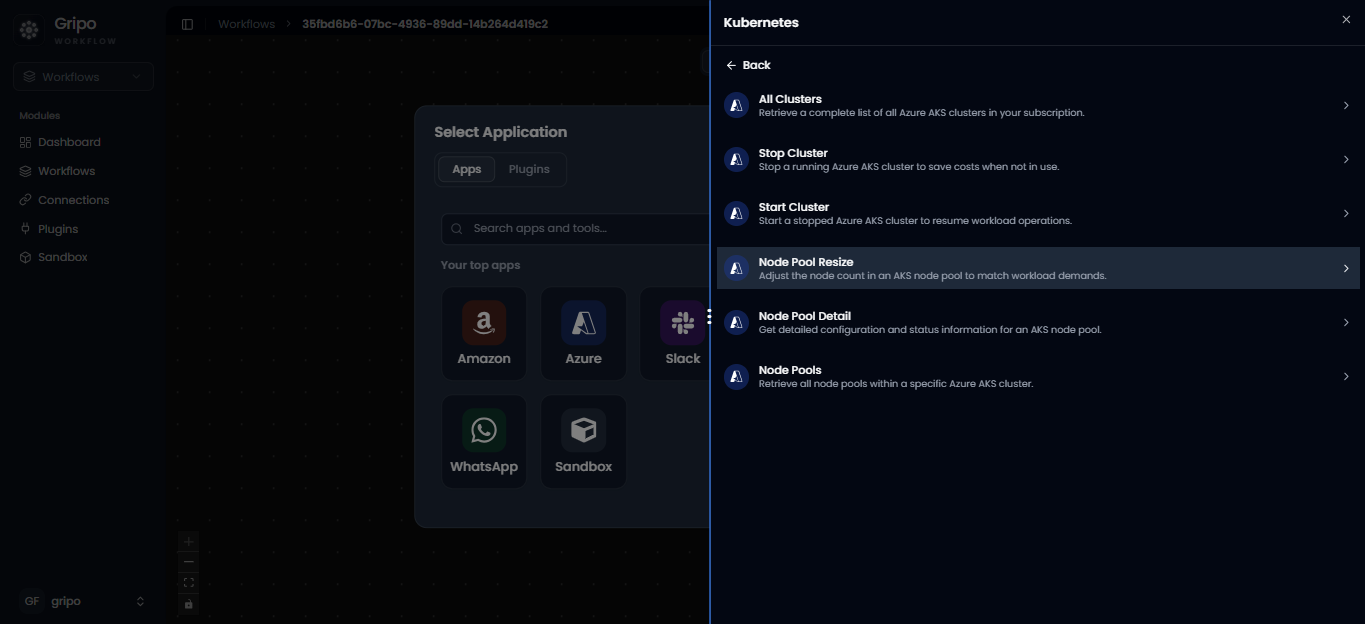This screenshot has height=624, width=1365.
Task: Click the Connections link icon in sidebar
Action: point(26,200)
